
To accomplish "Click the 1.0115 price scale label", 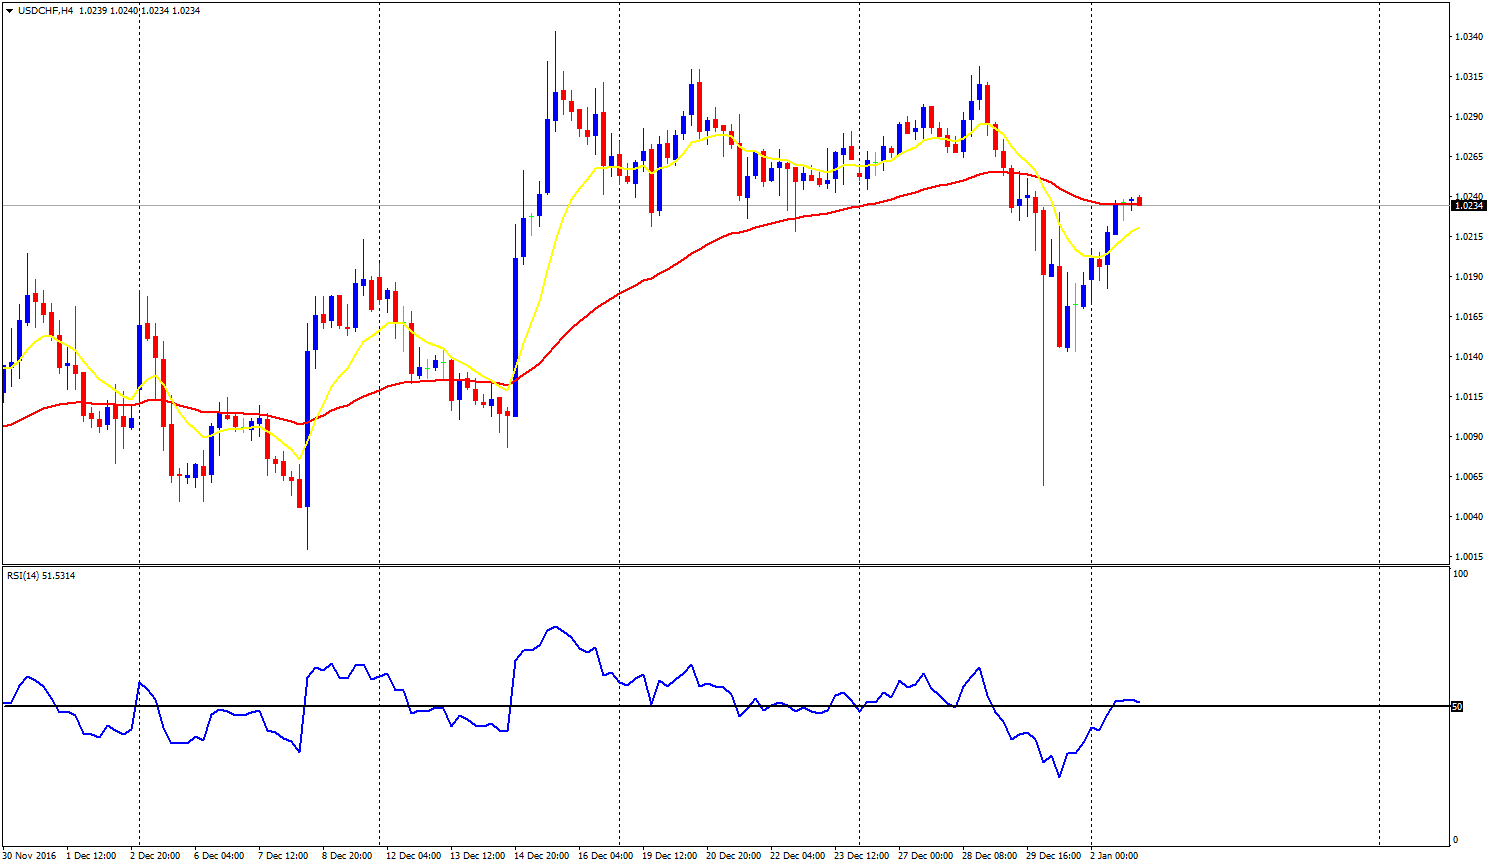I will pyautogui.click(x=1468, y=397).
